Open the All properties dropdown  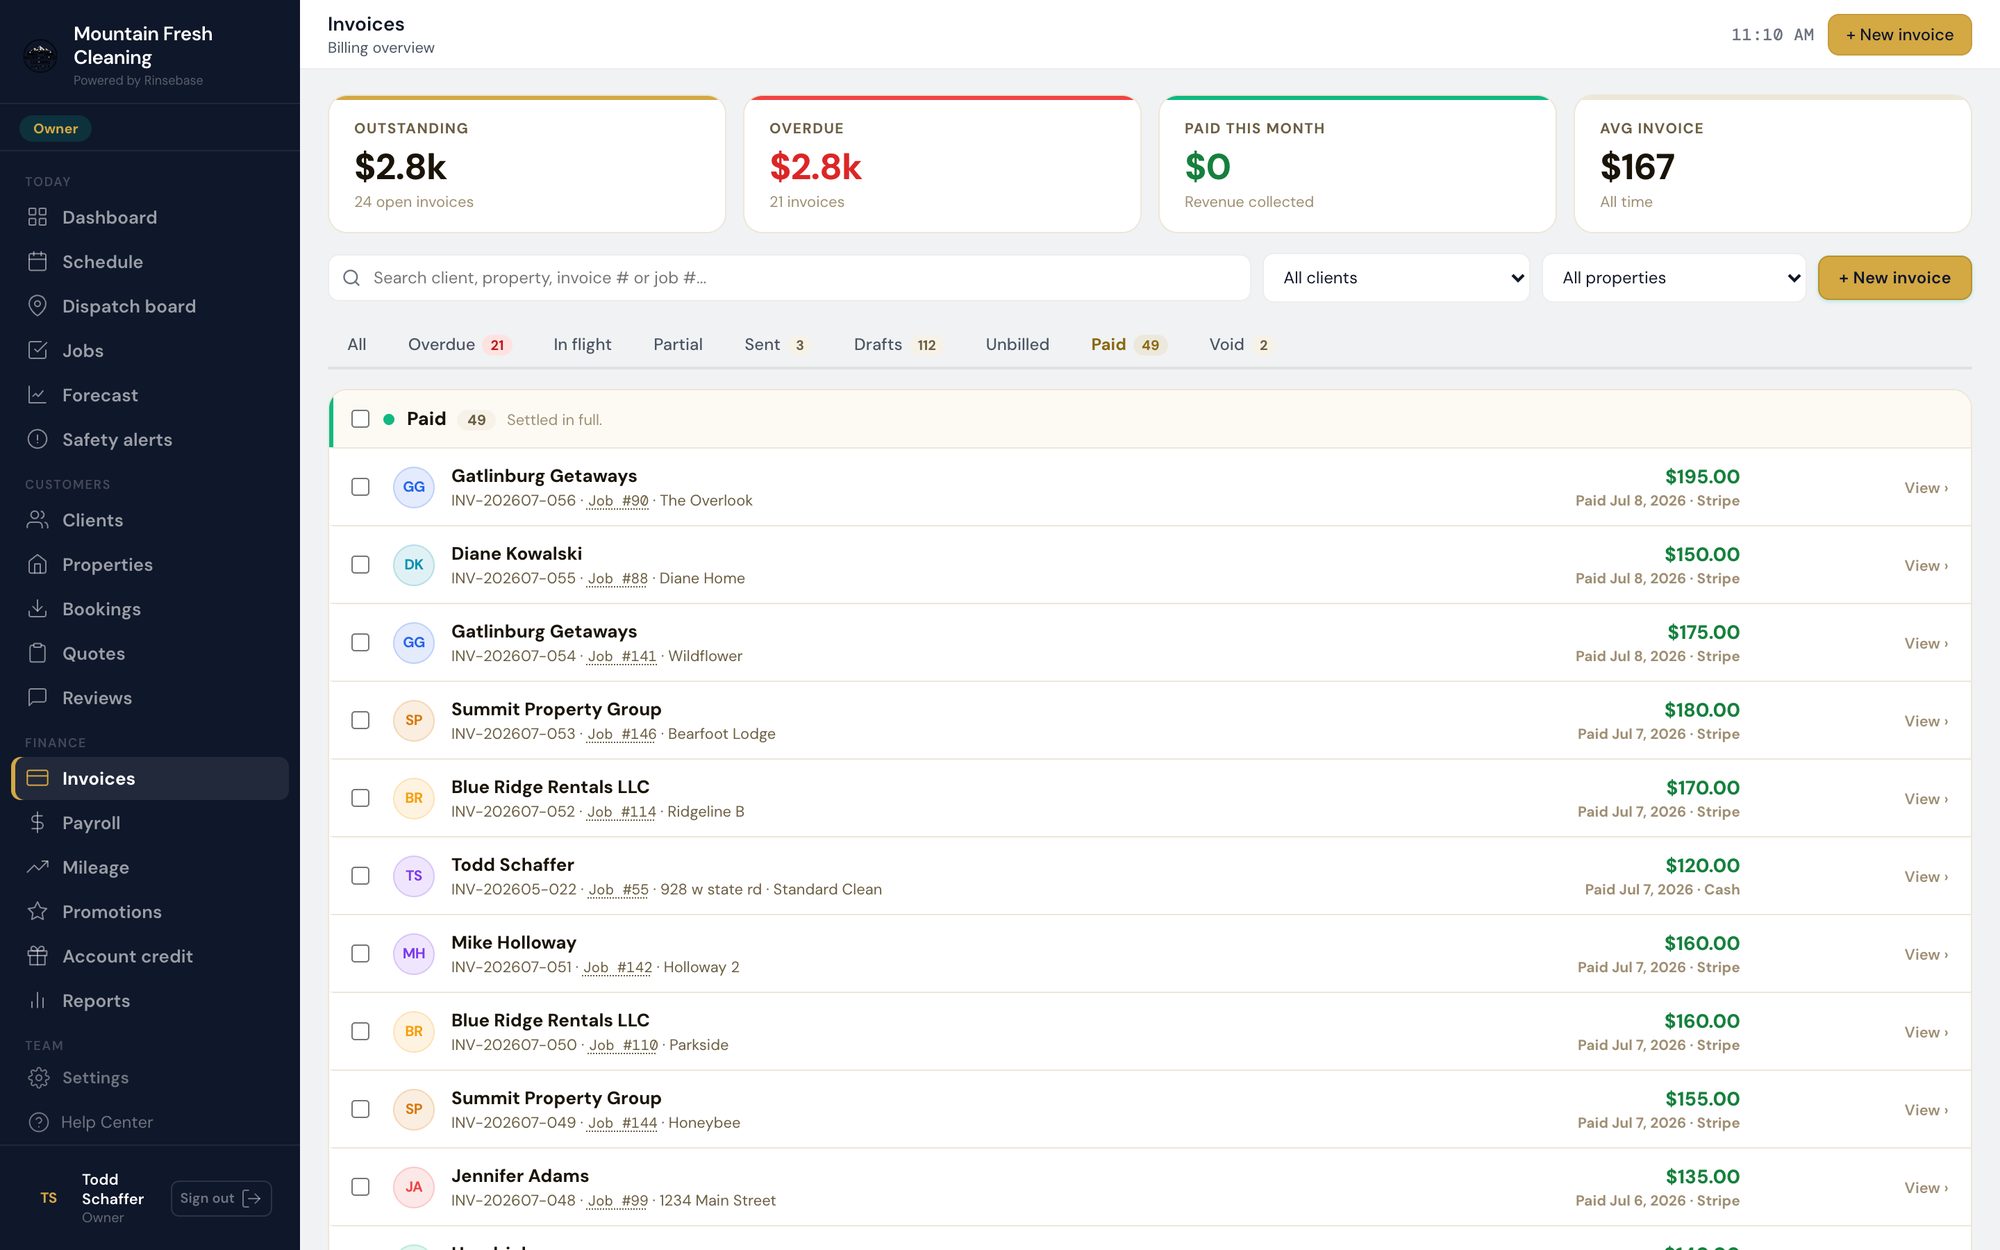click(x=1674, y=278)
